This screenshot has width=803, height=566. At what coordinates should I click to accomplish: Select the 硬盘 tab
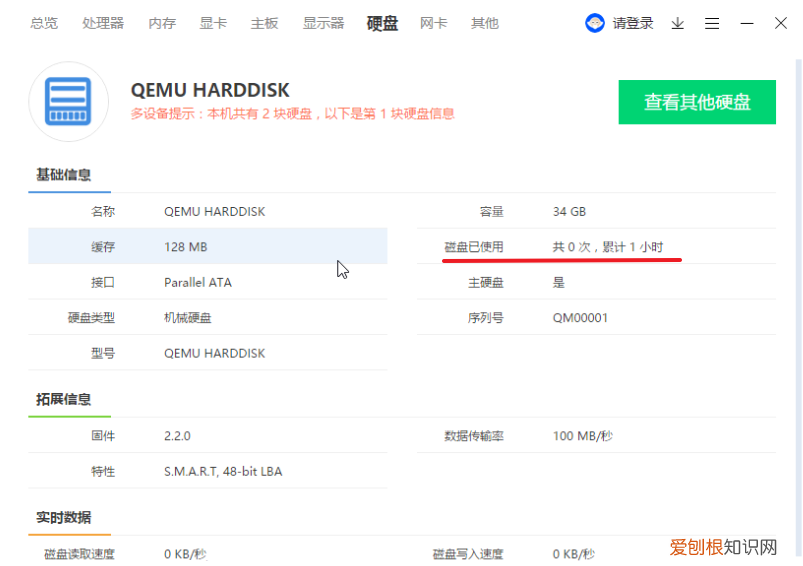coord(382,23)
